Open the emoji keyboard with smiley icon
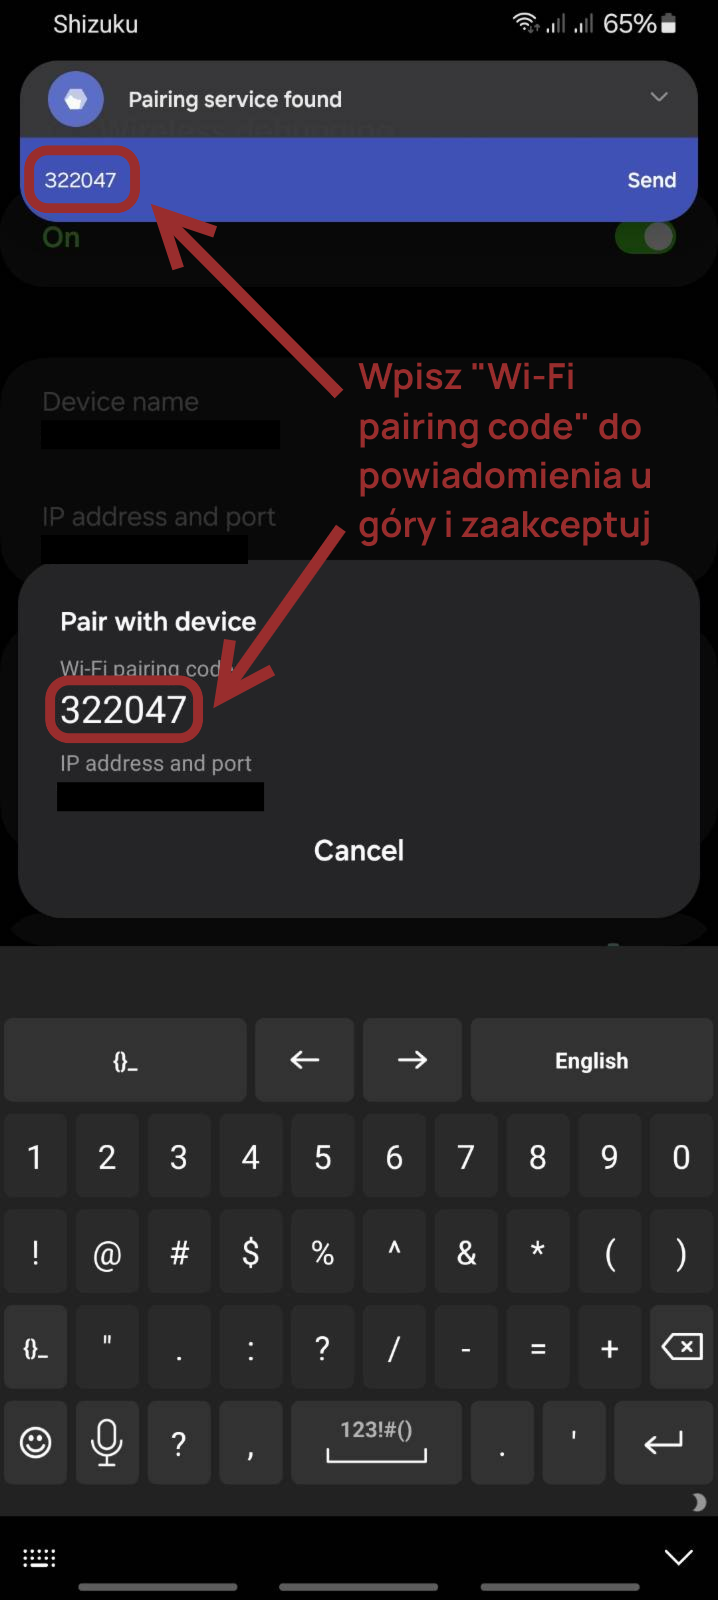 click(x=36, y=1443)
